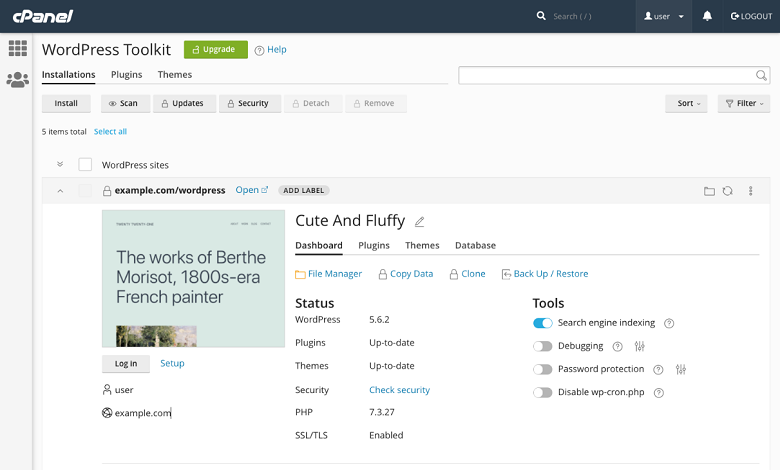Open the site Database tab
The height and width of the screenshot is (470, 780).
(x=475, y=245)
